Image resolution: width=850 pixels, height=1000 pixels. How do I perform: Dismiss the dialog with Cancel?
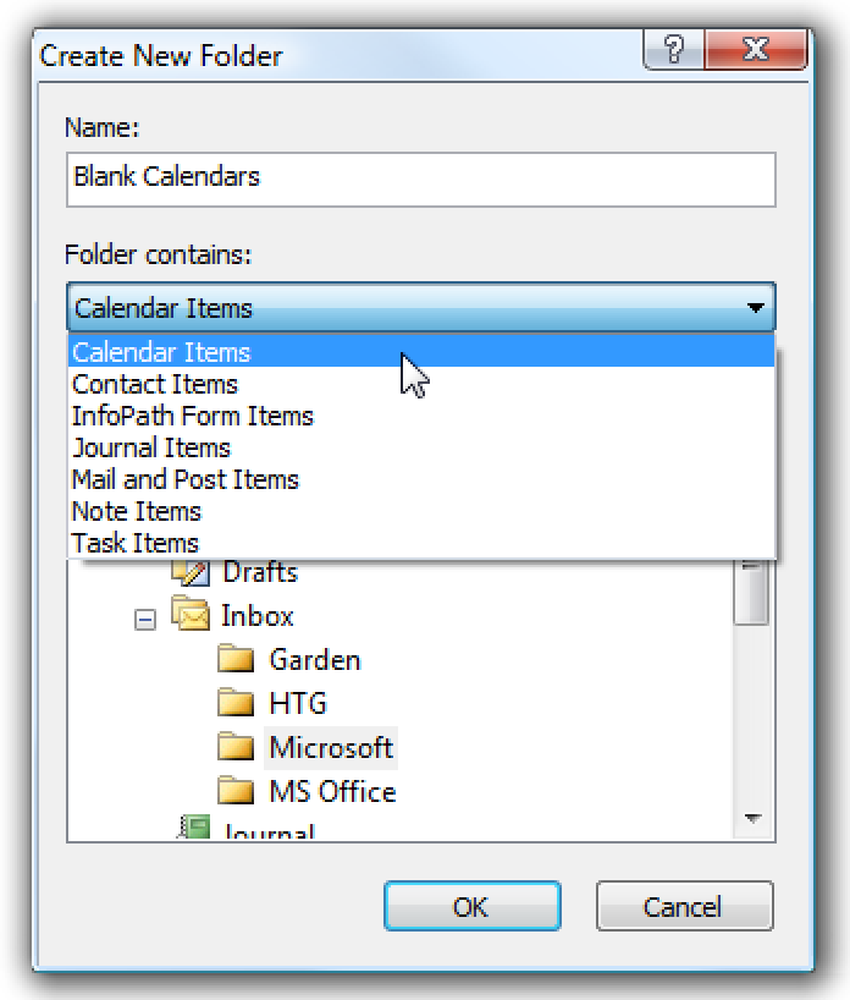point(685,906)
